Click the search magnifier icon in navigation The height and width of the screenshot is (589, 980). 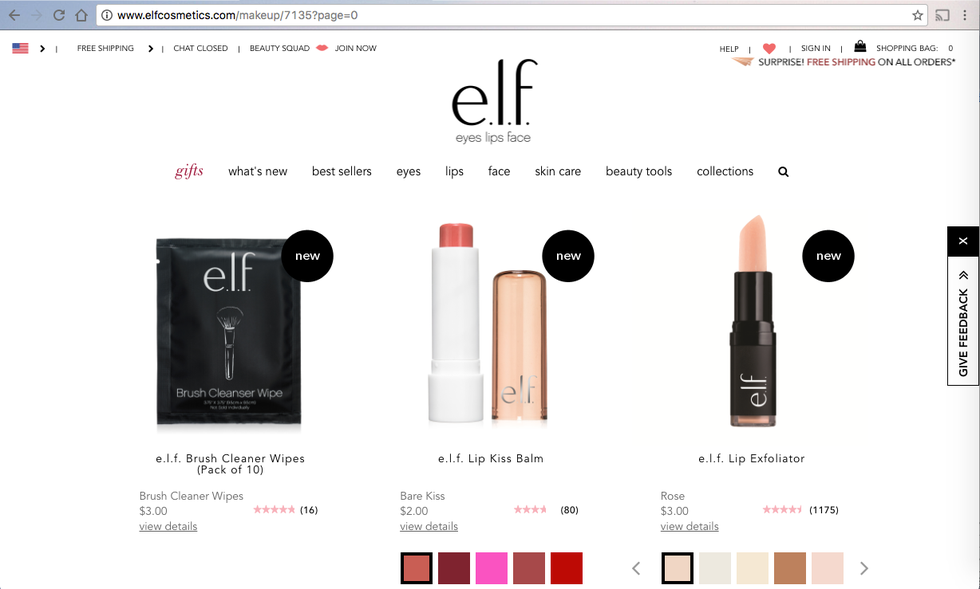pyautogui.click(x=783, y=172)
